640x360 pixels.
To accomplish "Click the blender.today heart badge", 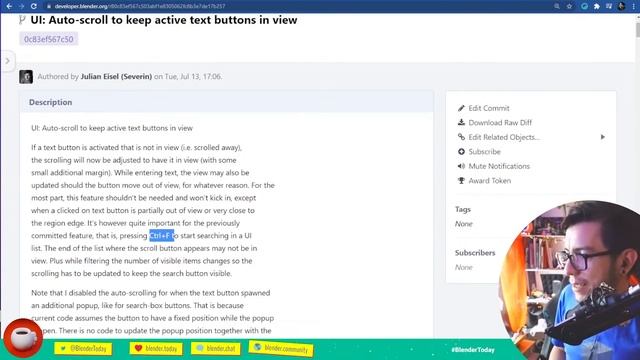I will click(156, 348).
